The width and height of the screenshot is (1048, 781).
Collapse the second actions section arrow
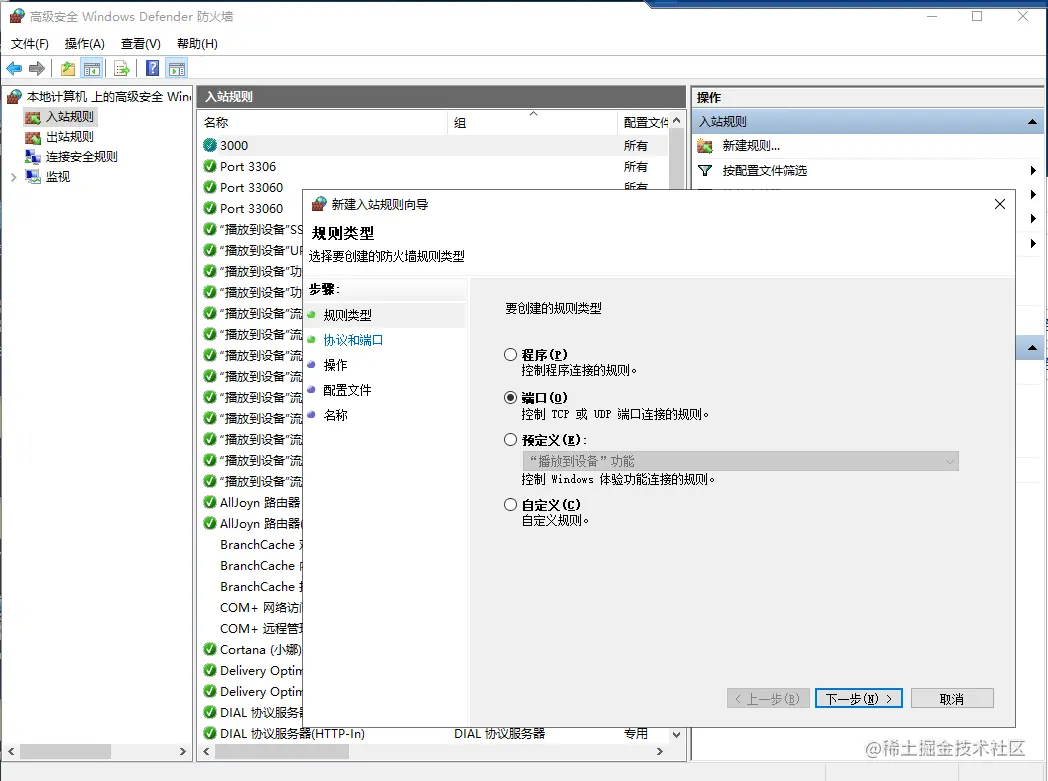pyautogui.click(x=1032, y=347)
